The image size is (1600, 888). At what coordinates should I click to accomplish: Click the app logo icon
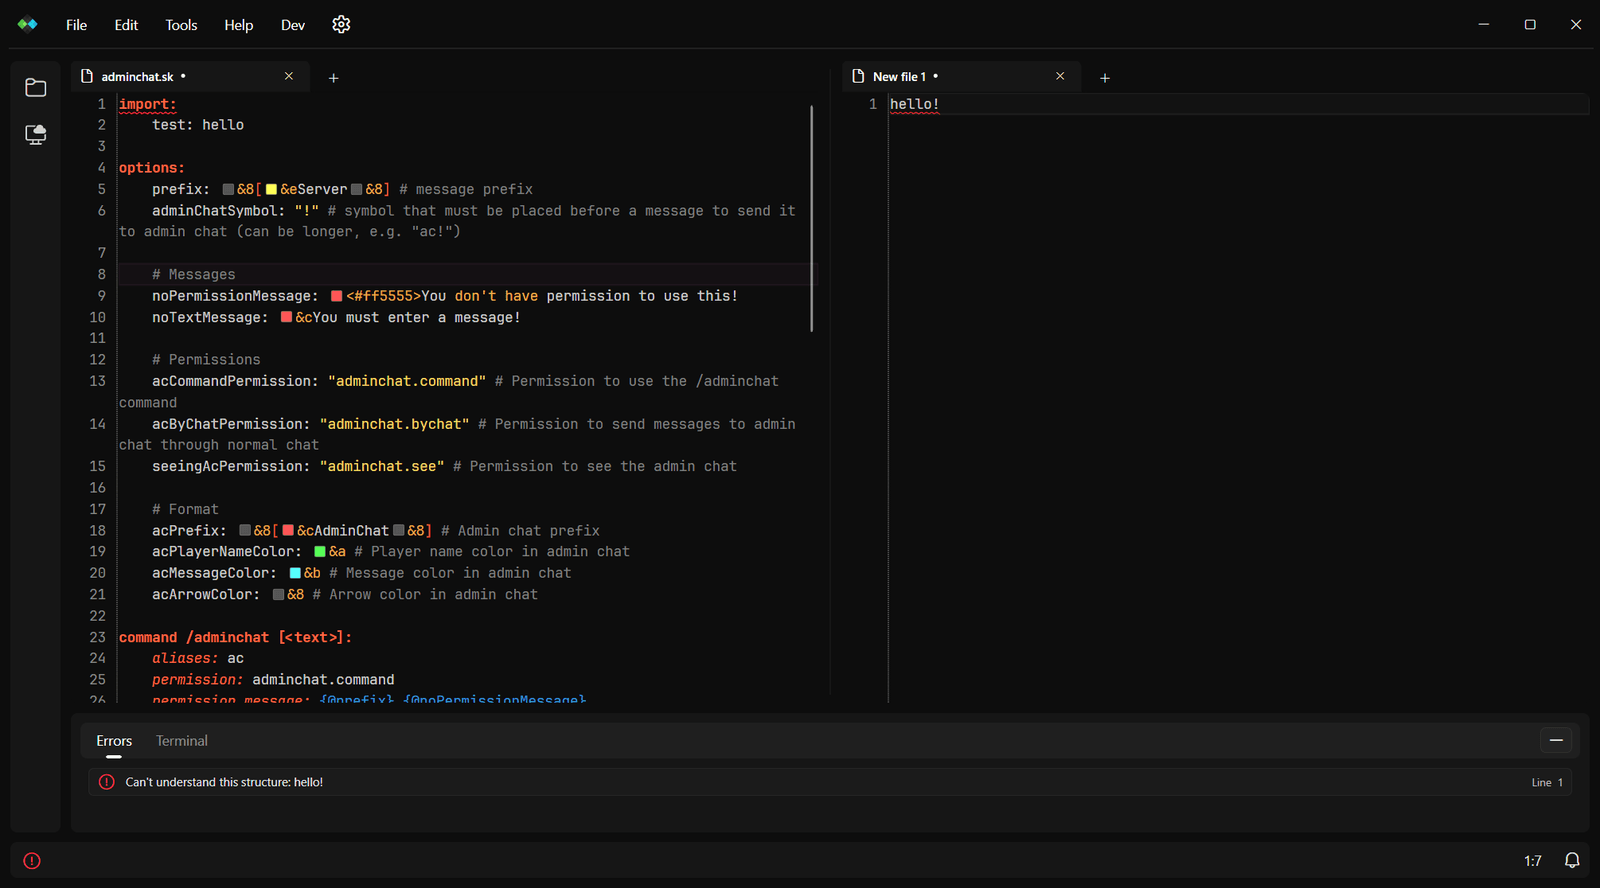click(28, 24)
